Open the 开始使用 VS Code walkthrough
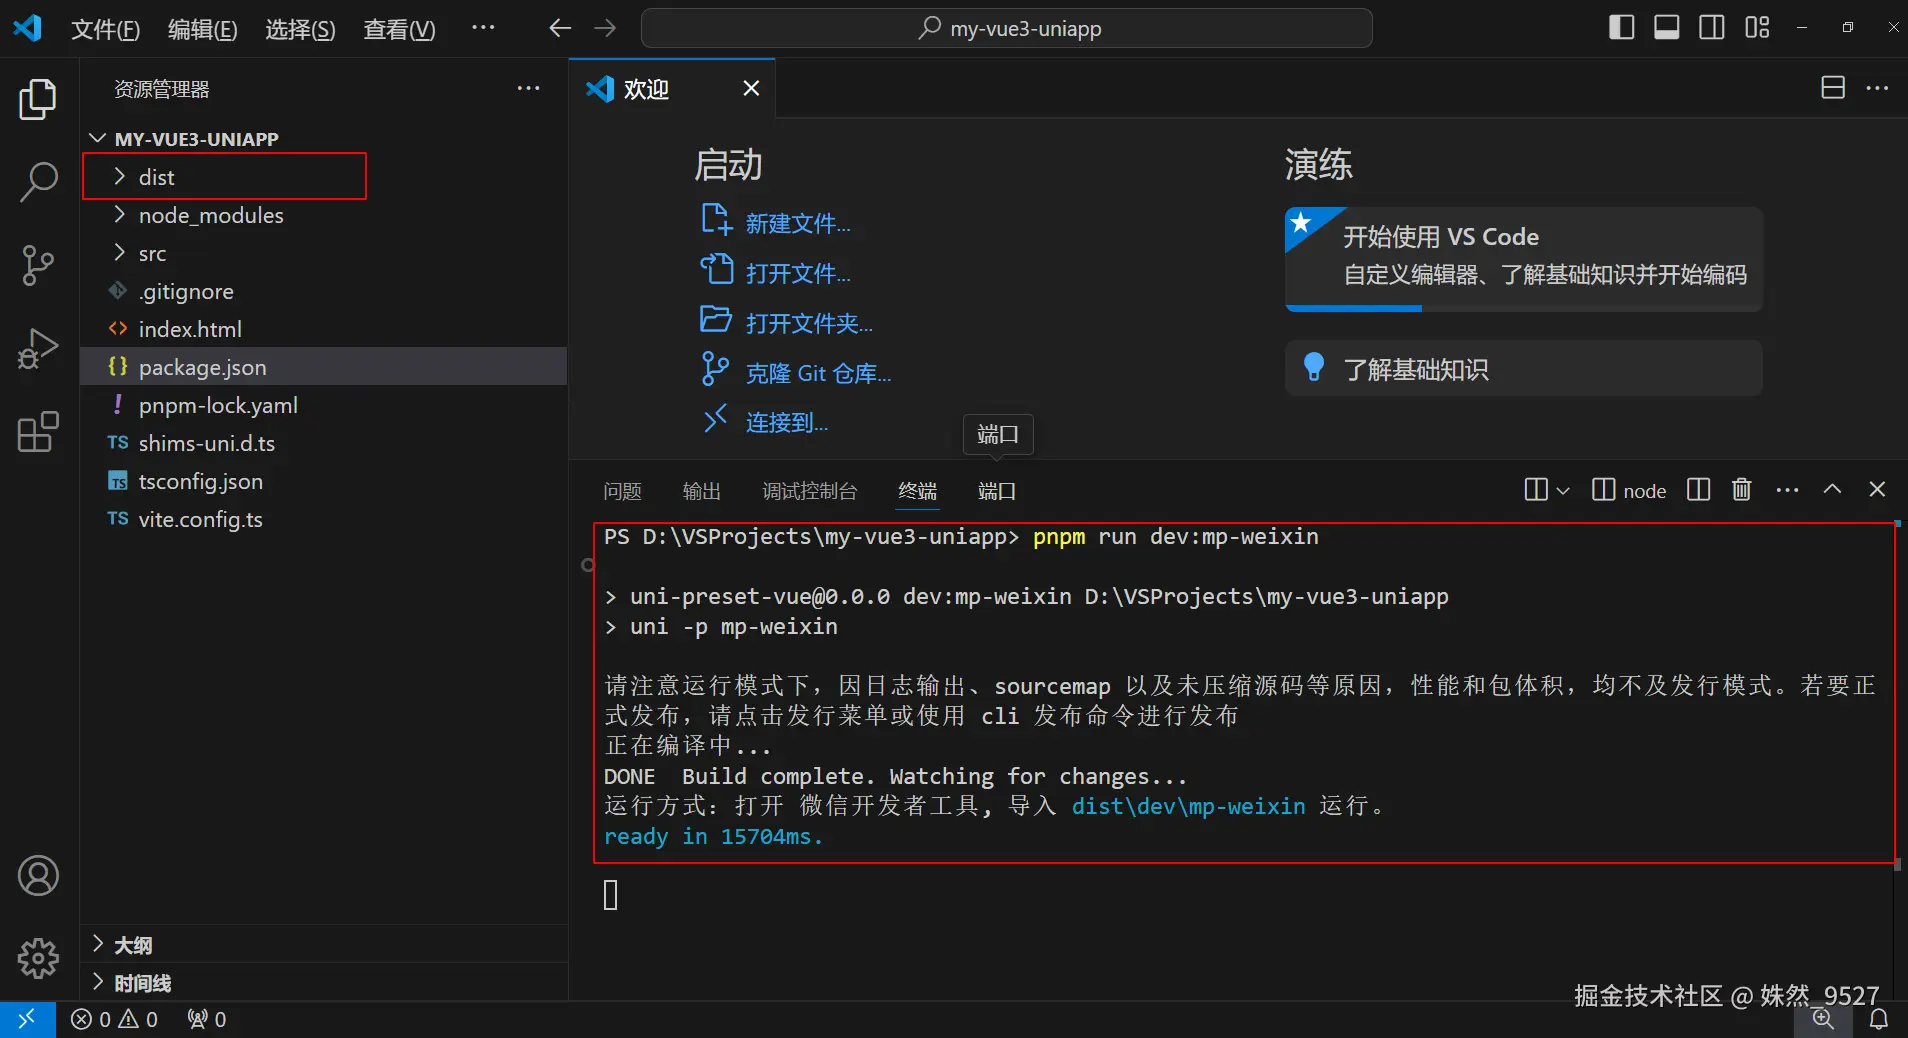1908x1038 pixels. (x=1523, y=259)
